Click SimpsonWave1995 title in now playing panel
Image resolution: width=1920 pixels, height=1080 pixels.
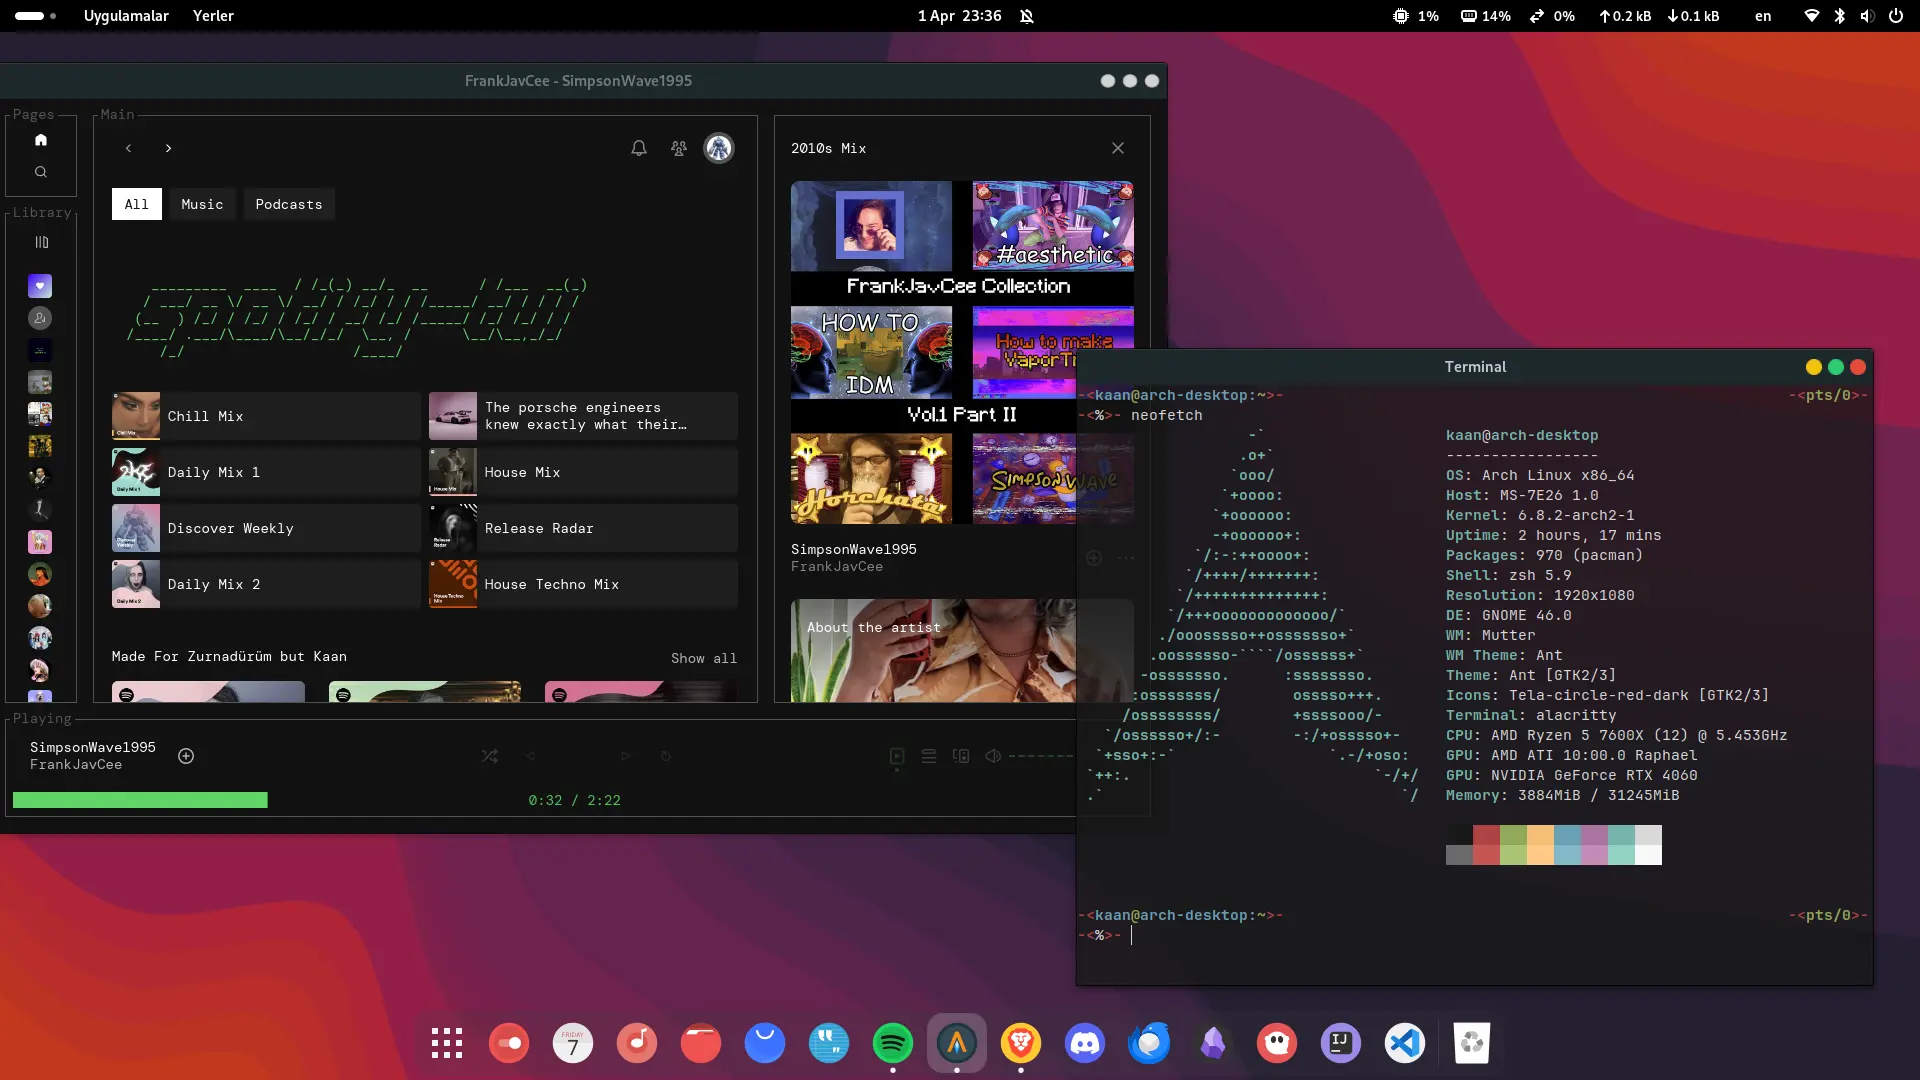853,549
